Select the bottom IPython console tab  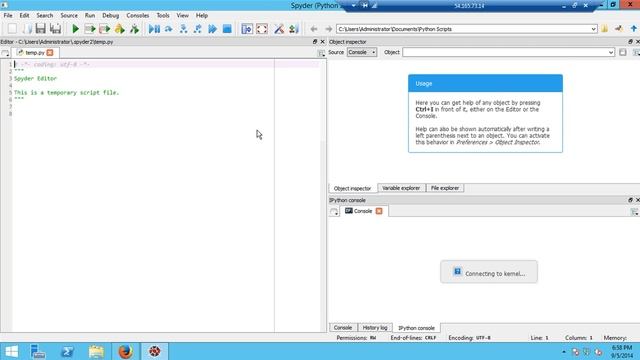[416, 328]
